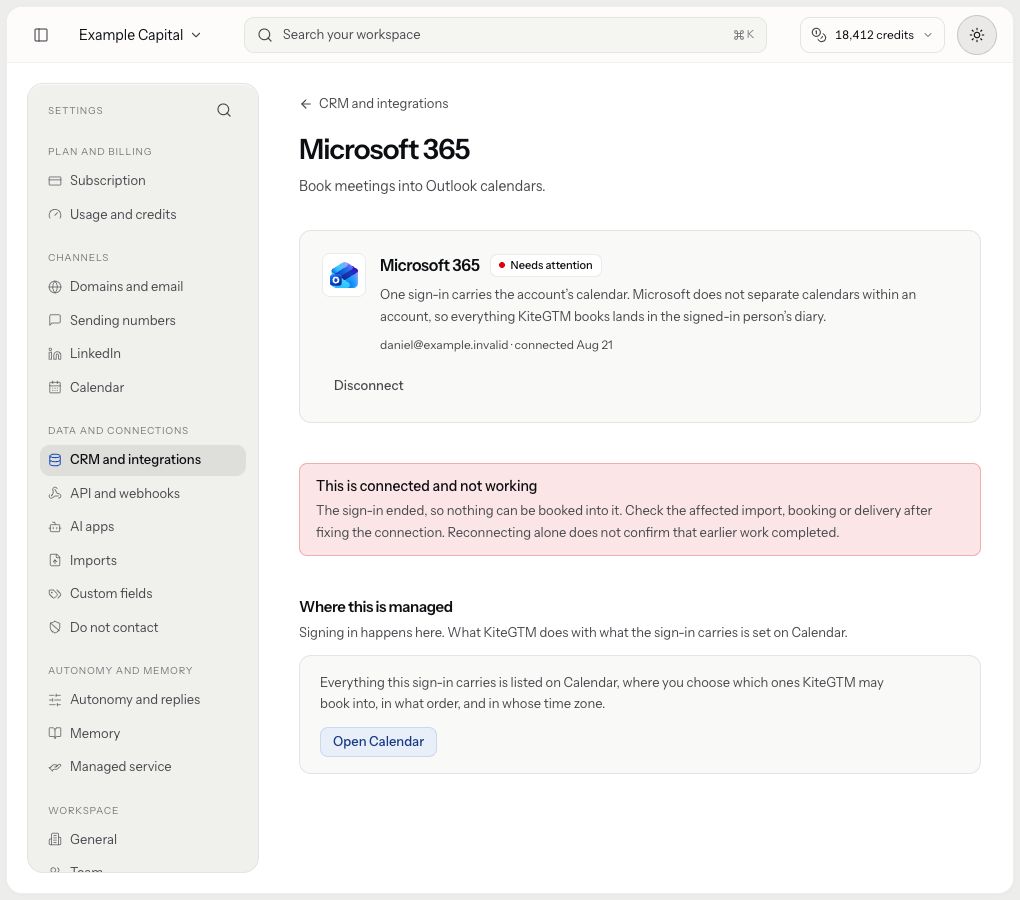Expand the 18,412 credits dropdown
The image size is (1020, 900).
coord(872,35)
